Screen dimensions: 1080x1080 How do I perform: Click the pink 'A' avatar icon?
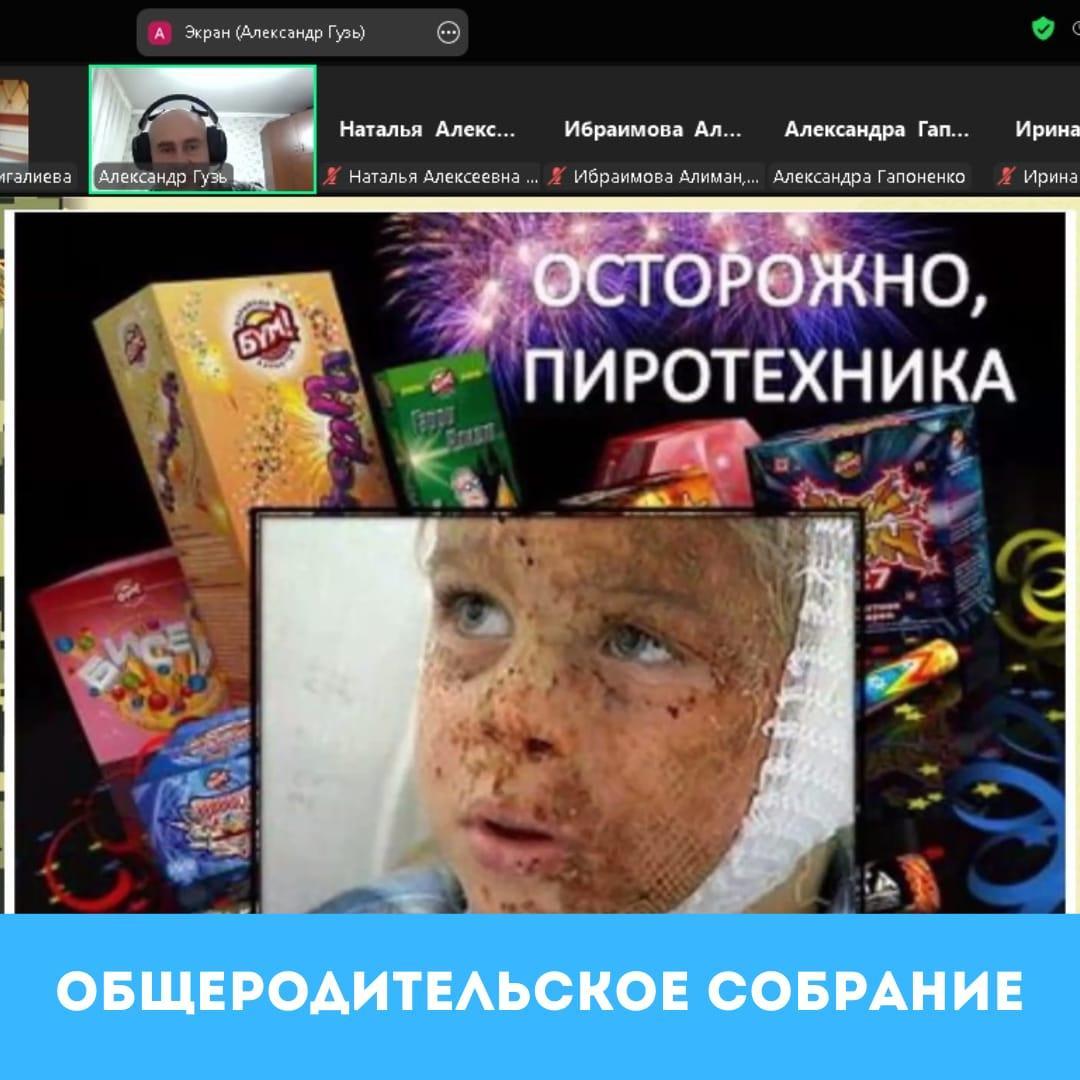(x=159, y=33)
